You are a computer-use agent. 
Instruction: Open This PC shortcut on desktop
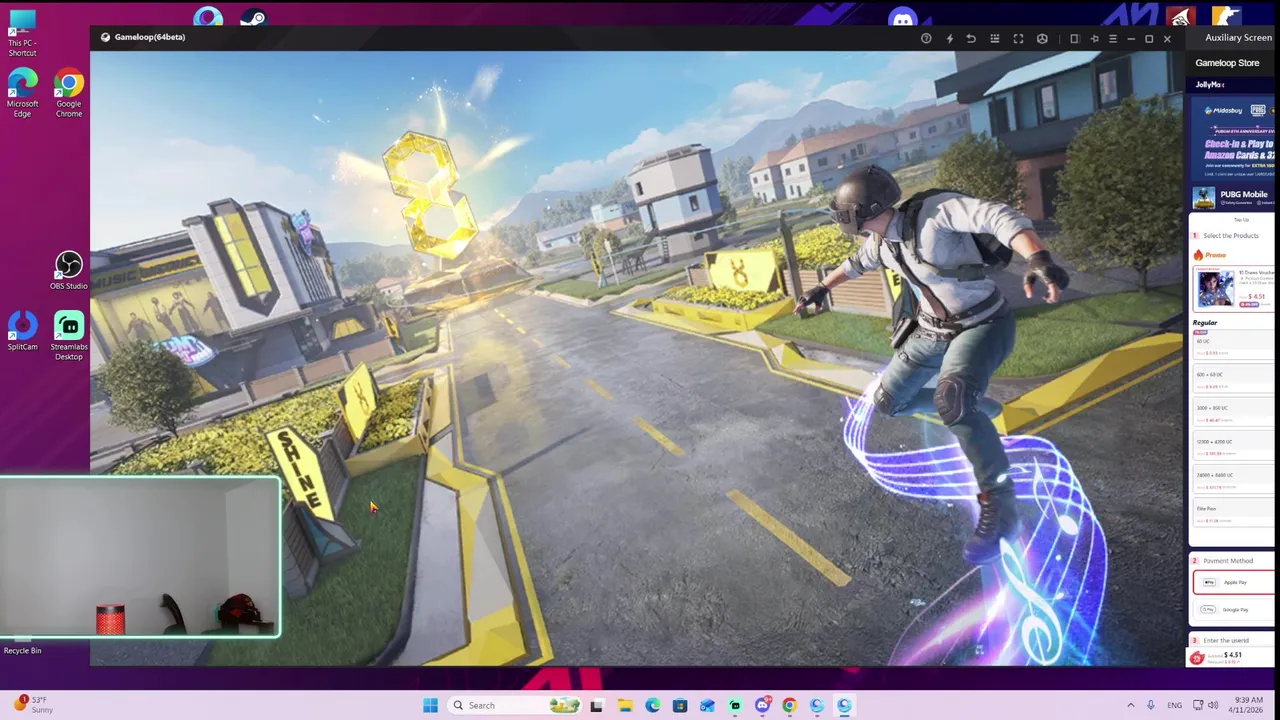coord(22,32)
